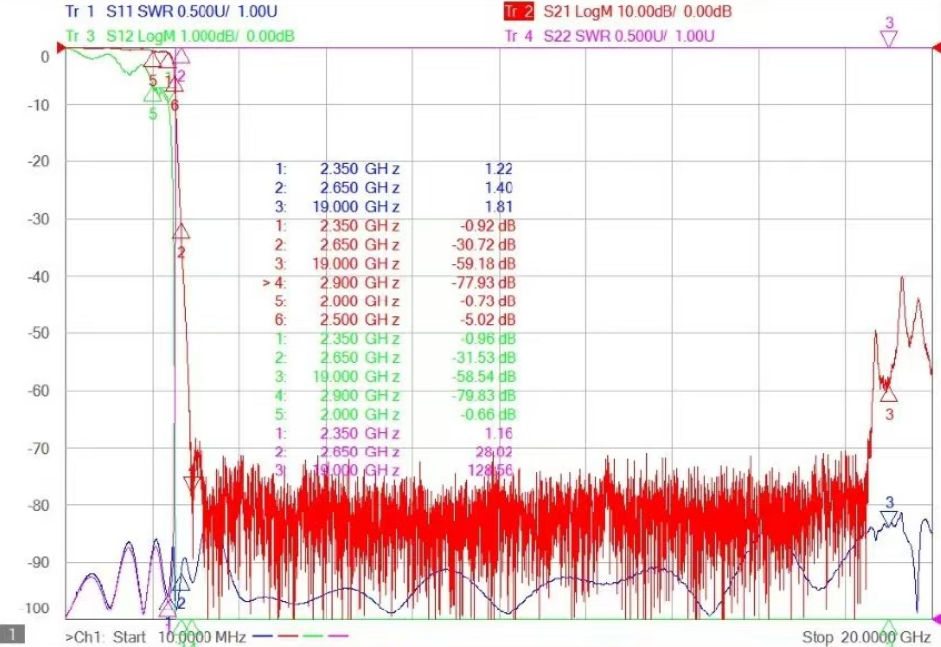Select the highlighted Tr 2 S21 LogM trace
941x647 pixels.
(618, 11)
